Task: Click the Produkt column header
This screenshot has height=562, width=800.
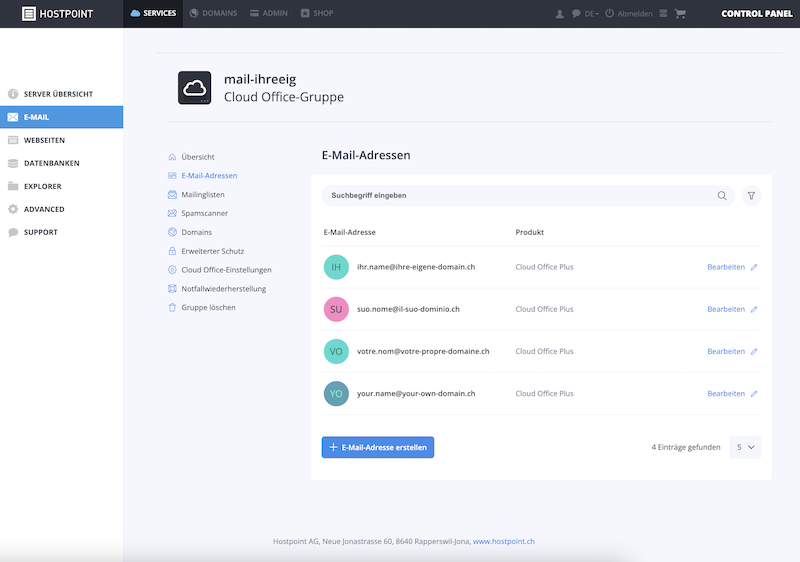Action: pos(530,232)
